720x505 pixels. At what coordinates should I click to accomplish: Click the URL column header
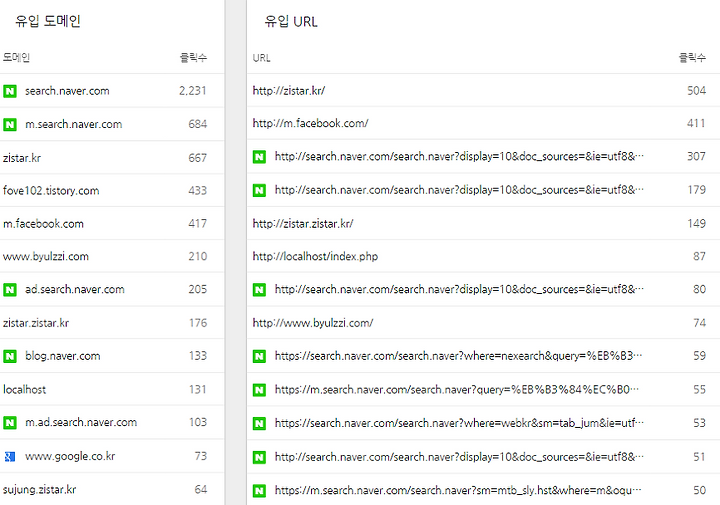[261, 58]
